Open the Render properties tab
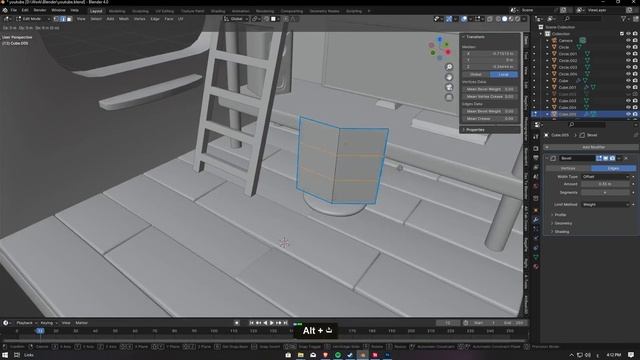 (536, 149)
